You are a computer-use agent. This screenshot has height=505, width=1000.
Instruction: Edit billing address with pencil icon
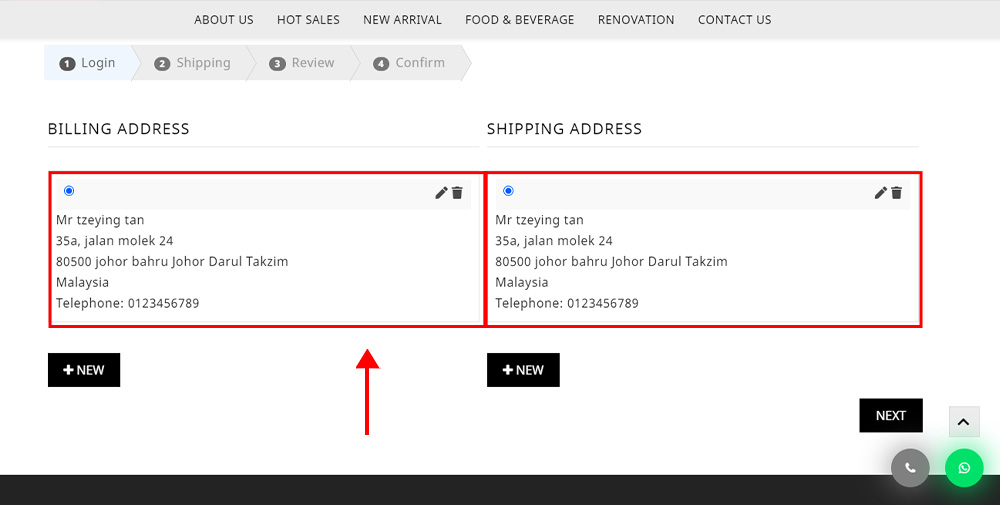(x=441, y=193)
